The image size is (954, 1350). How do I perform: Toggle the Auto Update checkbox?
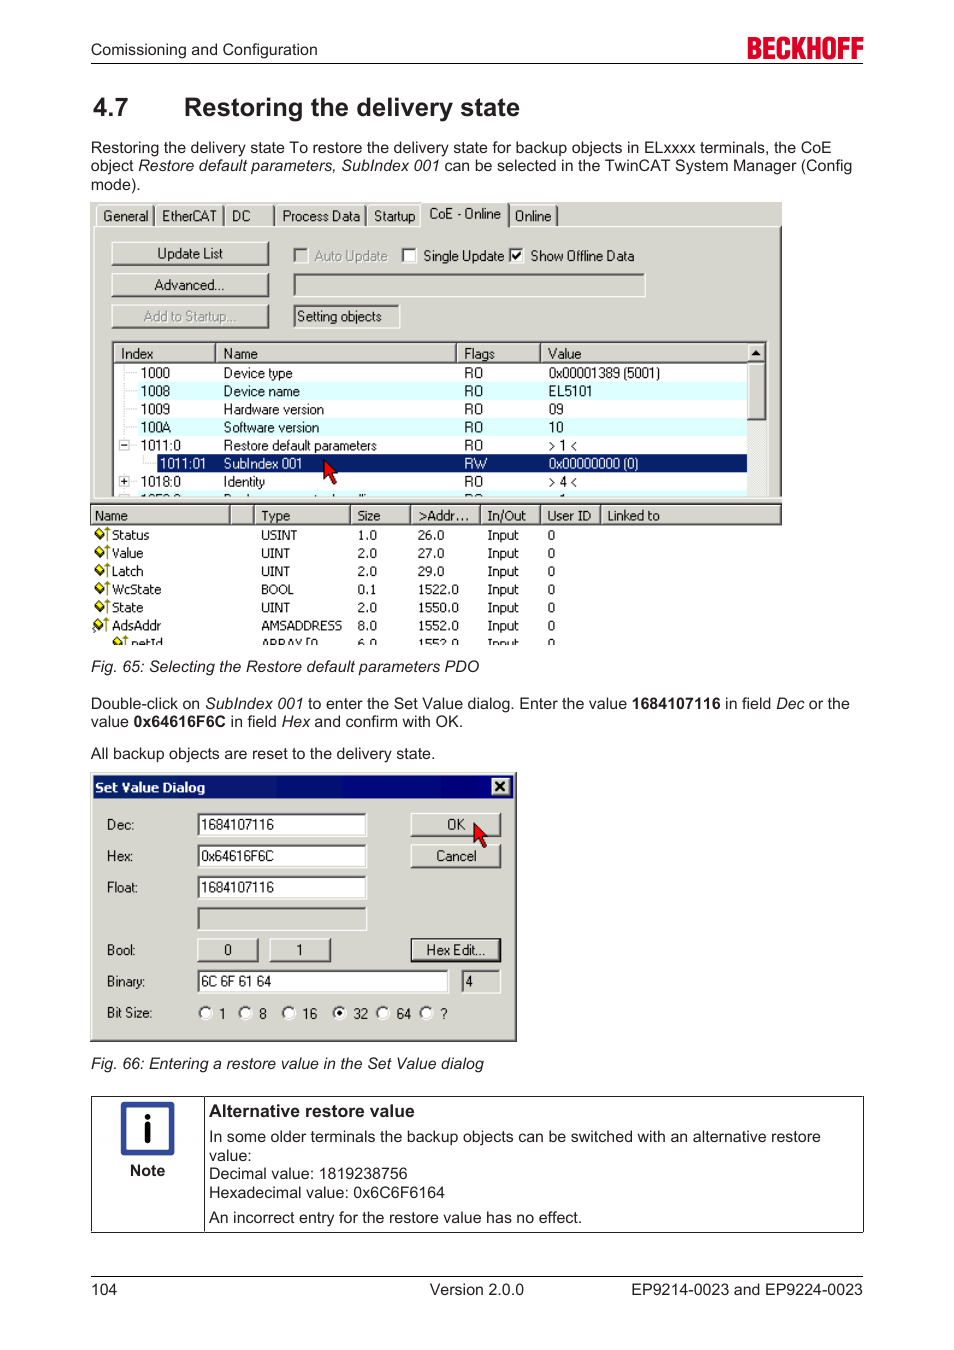(300, 256)
